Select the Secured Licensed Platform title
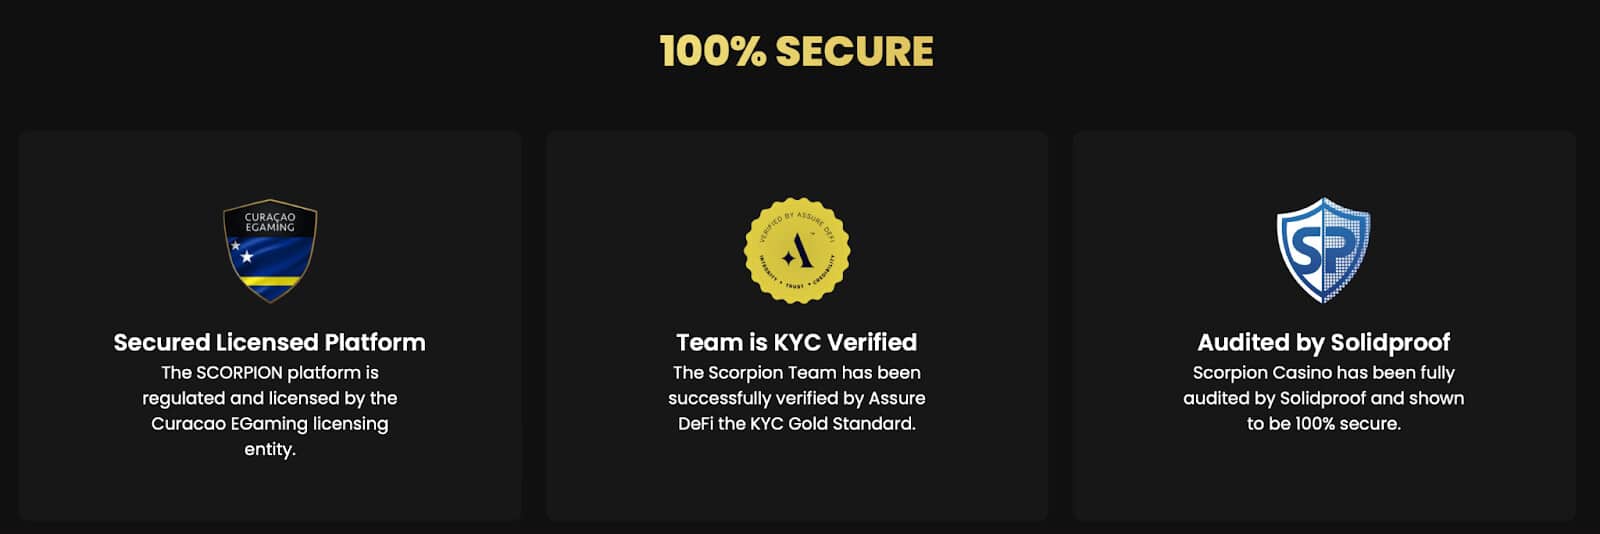Image resolution: width=1600 pixels, height=534 pixels. click(269, 342)
